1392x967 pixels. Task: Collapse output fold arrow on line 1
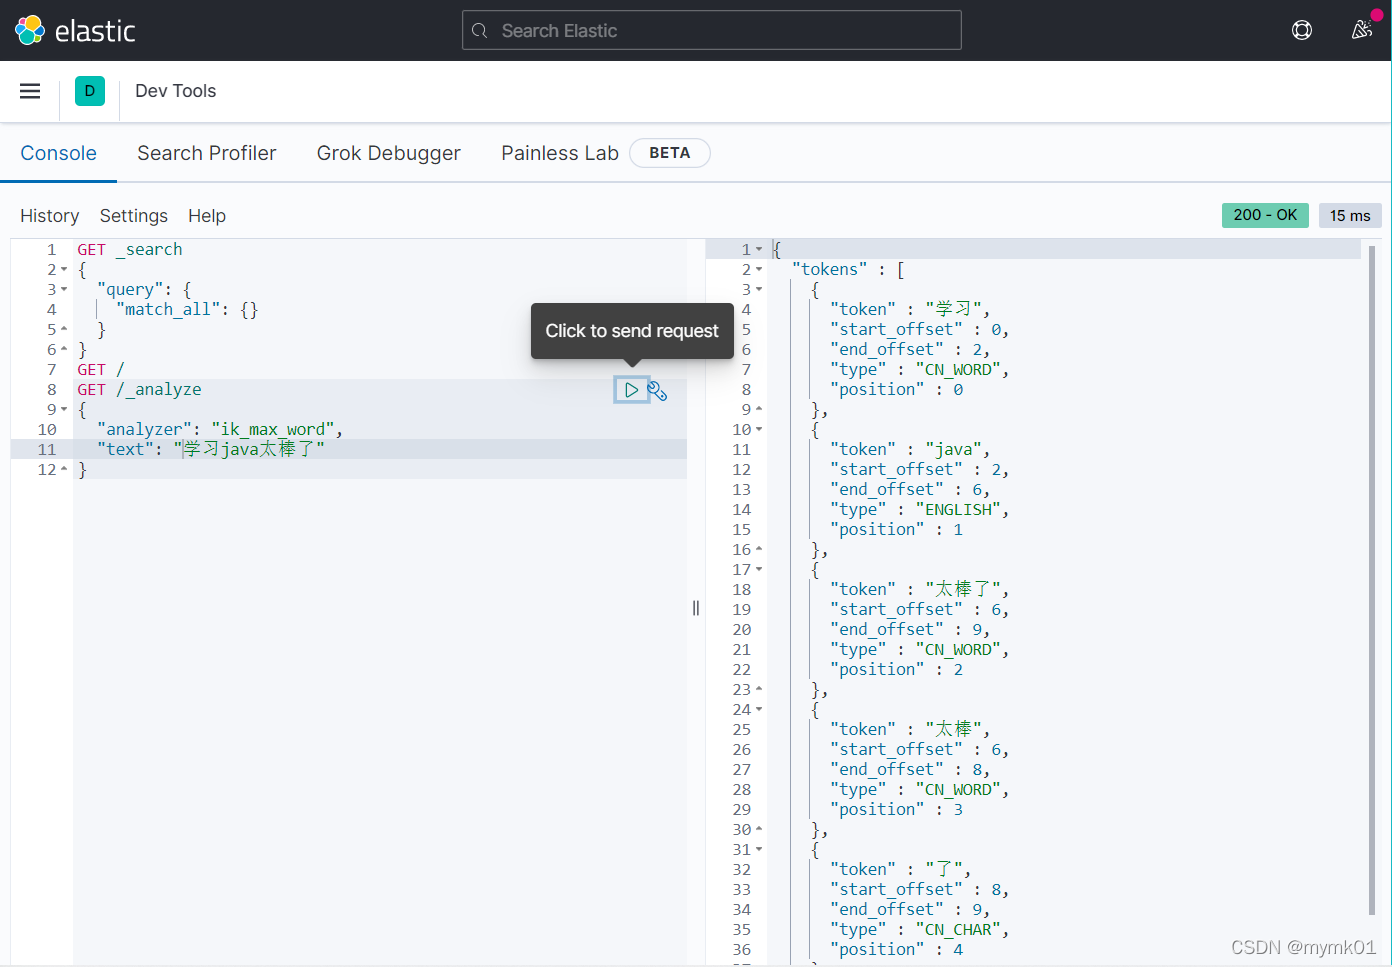759,250
